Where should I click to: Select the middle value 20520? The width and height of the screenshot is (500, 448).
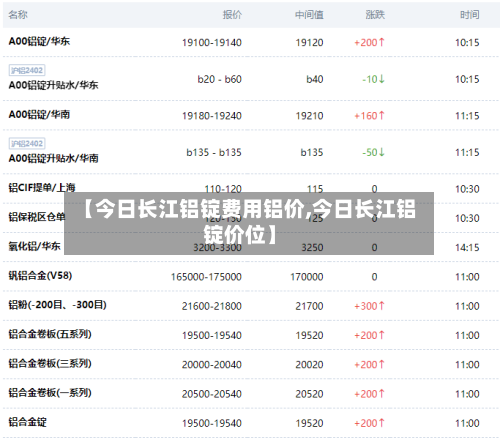point(309,394)
